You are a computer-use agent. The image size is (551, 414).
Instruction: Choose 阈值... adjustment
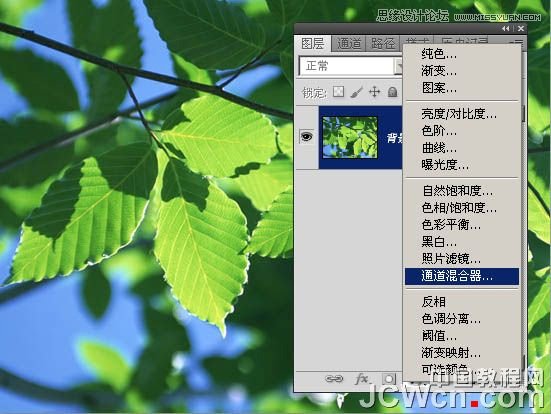coord(462,336)
